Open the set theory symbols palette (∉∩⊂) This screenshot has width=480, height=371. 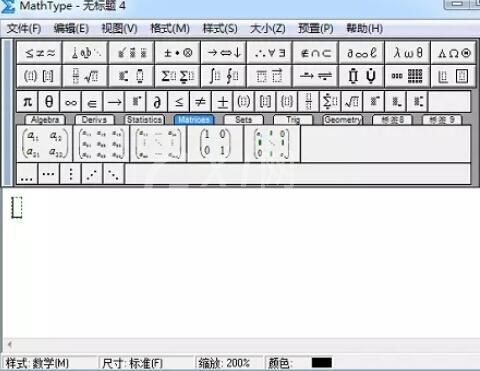pyautogui.click(x=316, y=53)
